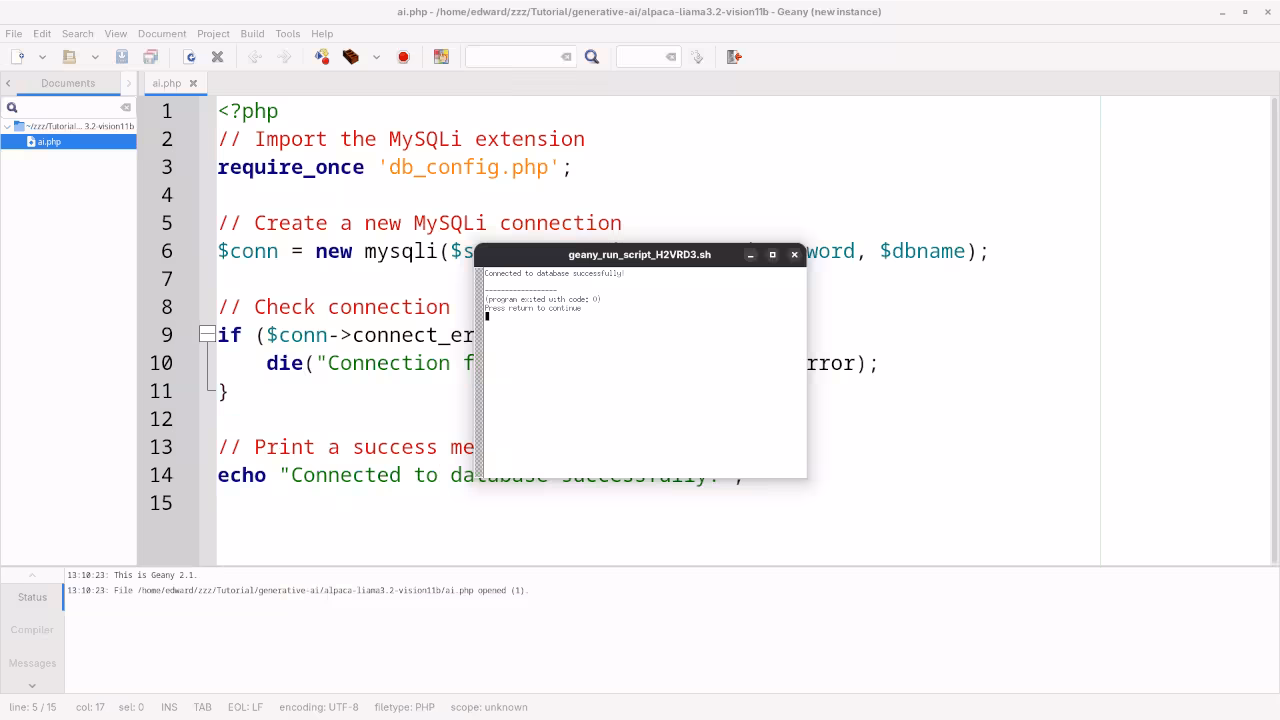
Task: Close the geany_run_script terminal window
Action: point(795,255)
